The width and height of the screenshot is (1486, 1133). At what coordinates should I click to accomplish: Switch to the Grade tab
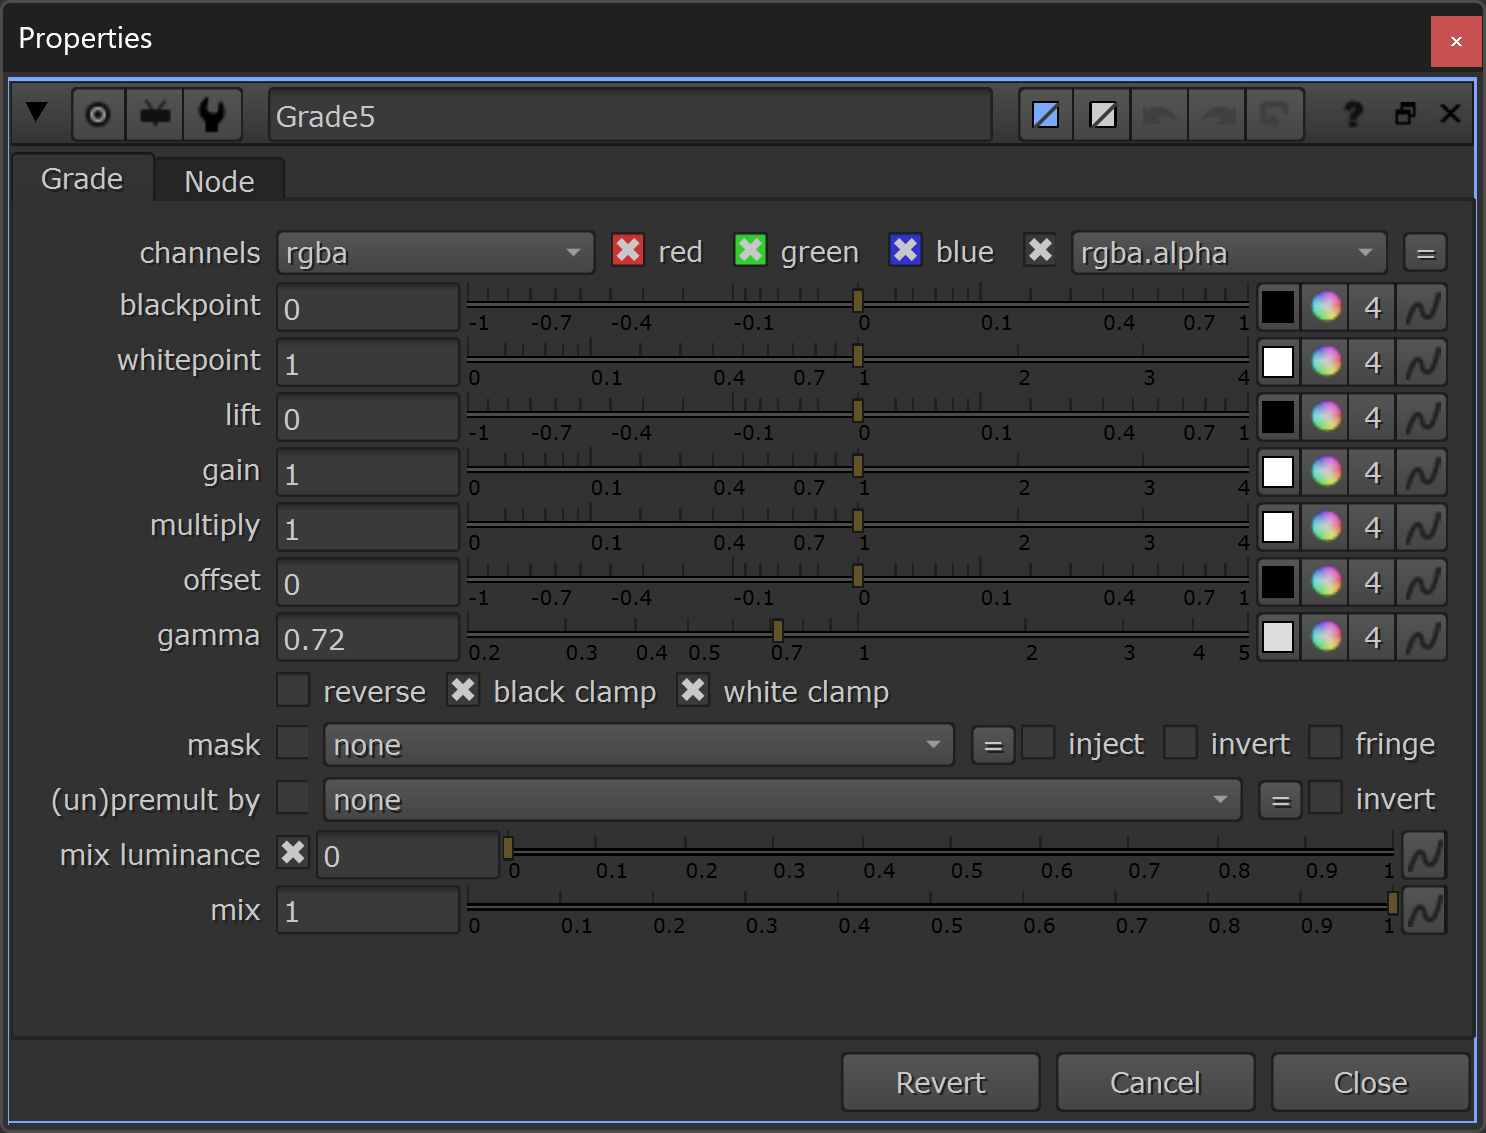tap(82, 179)
